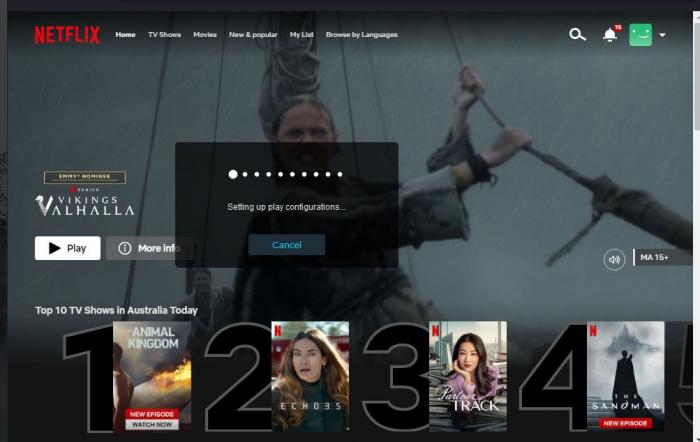Viewport: 700px width, 442px height.
Task: Expand the profile dropdown arrow
Action: [x=662, y=35]
